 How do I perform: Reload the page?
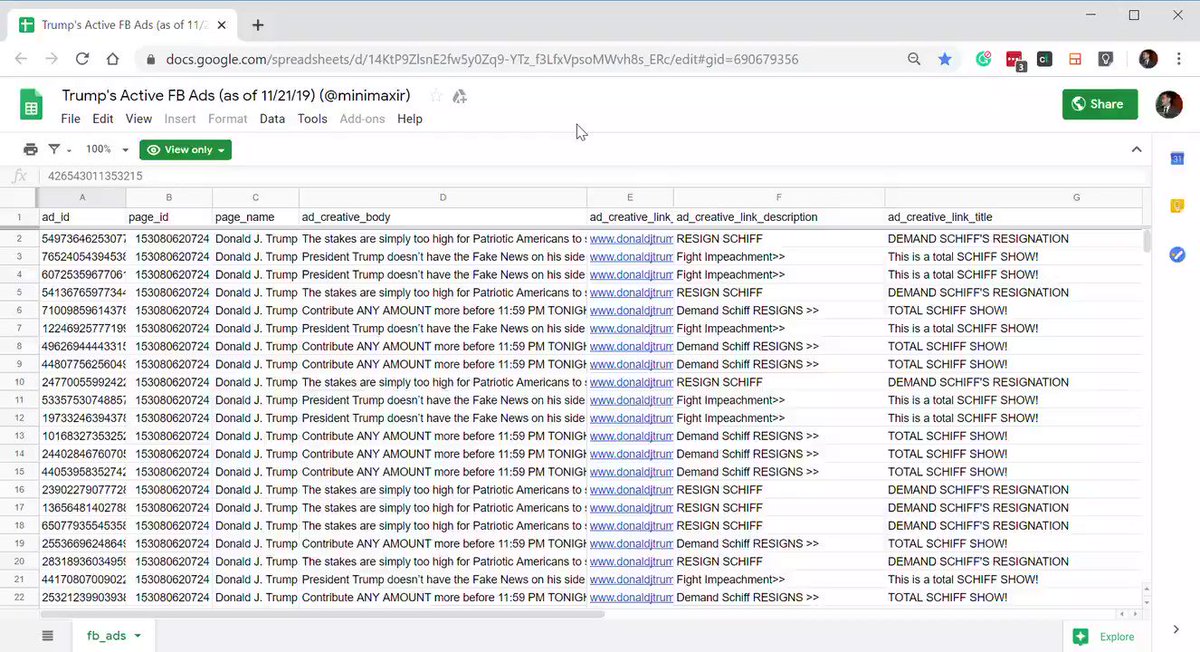83,59
